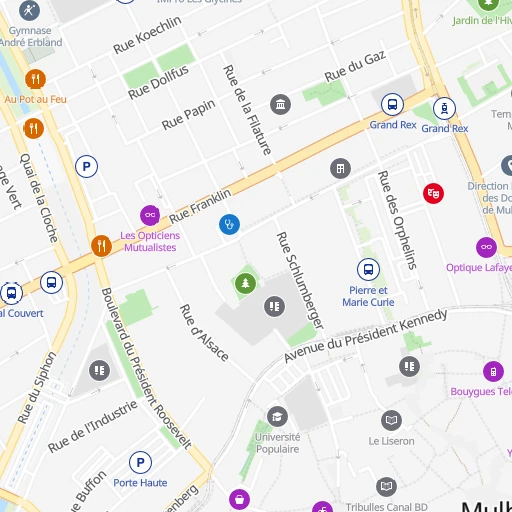Click the blue stethoscope medical marker
This screenshot has height=512, width=512.
(x=229, y=224)
